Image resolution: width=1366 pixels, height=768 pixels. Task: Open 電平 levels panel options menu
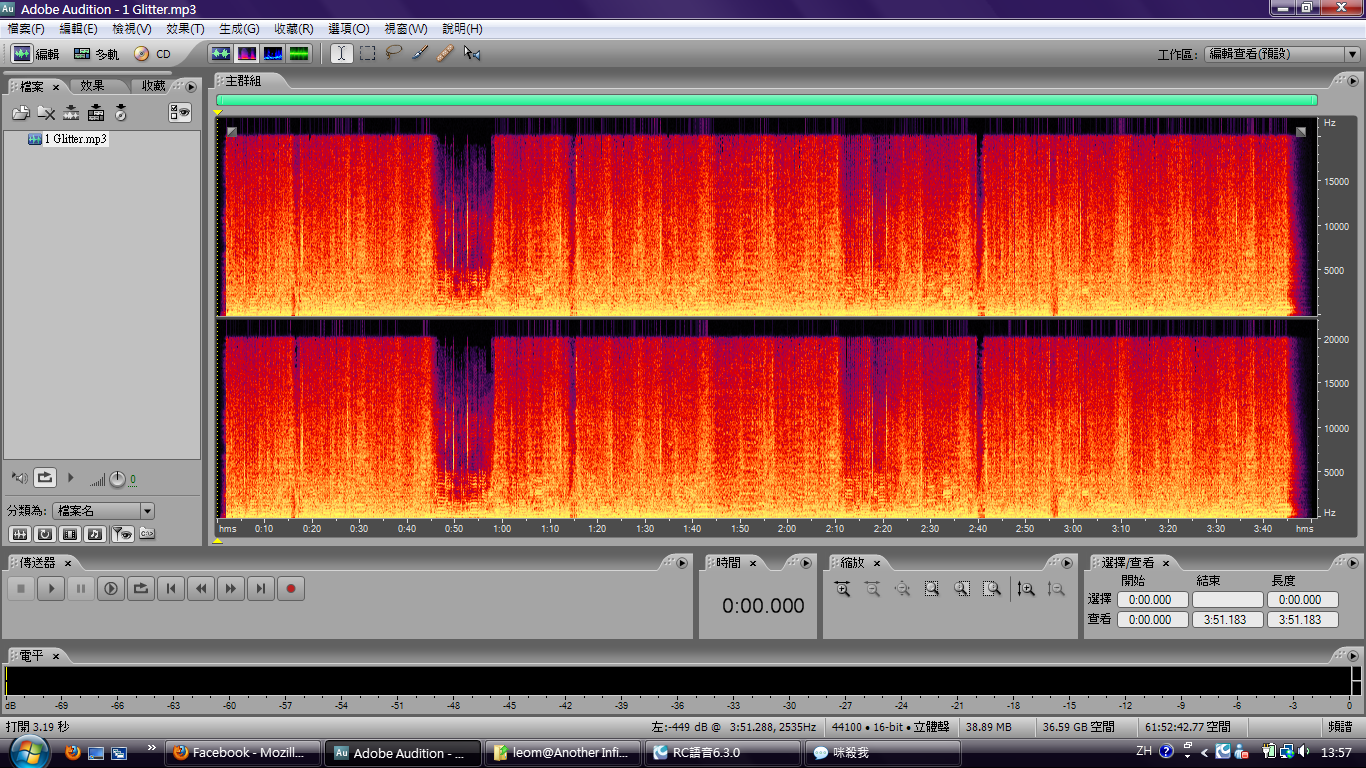pyautogui.click(x=1351, y=655)
